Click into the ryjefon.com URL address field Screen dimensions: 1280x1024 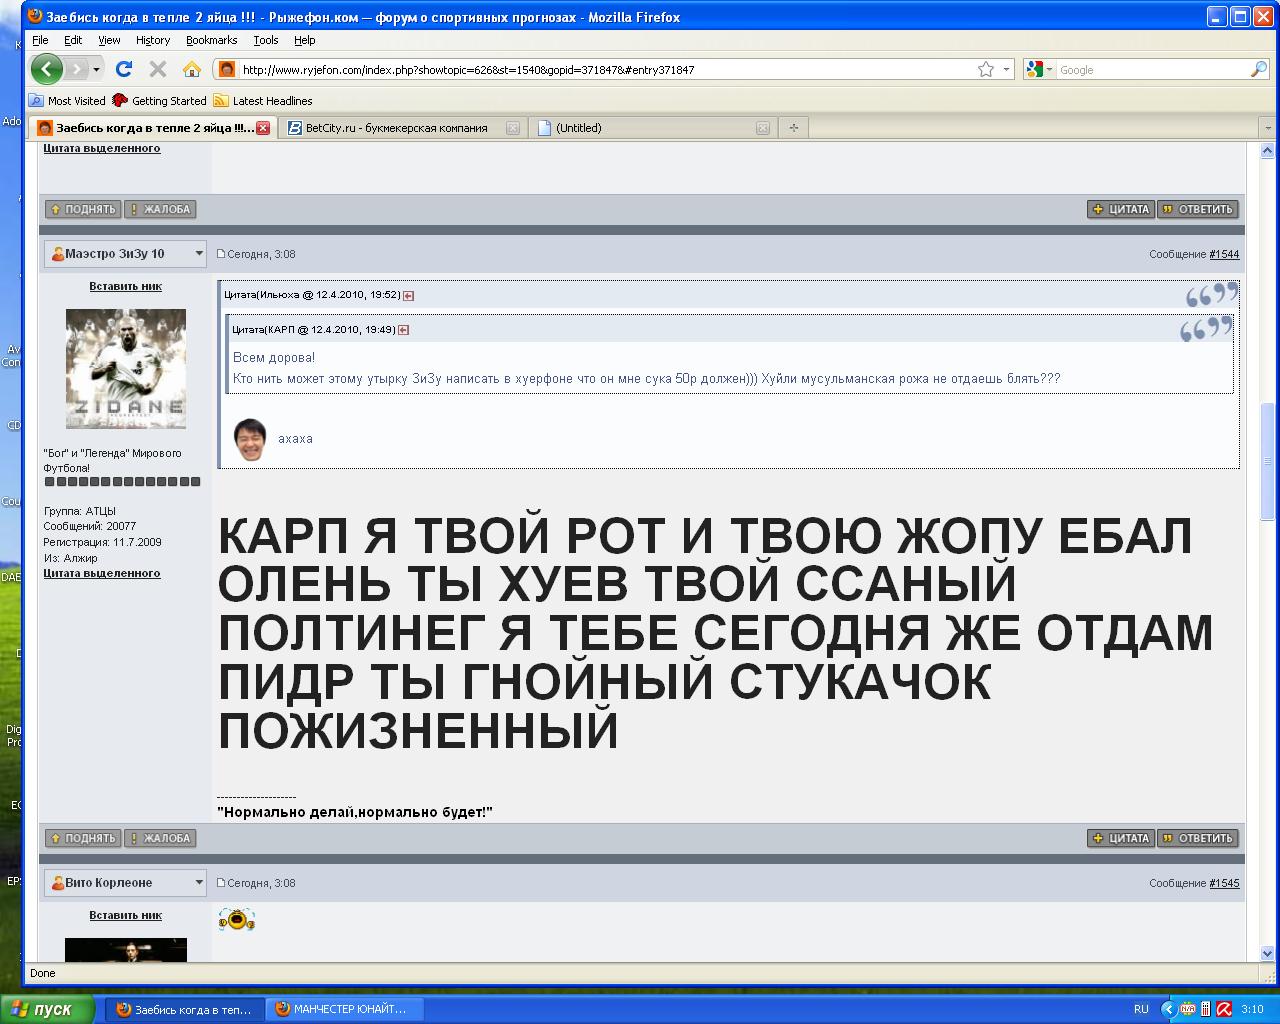pyautogui.click(x=606, y=70)
